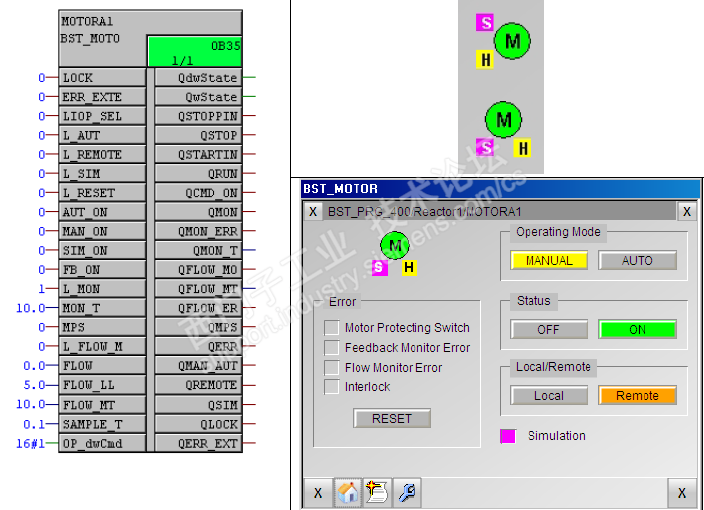Select the L_SIM input pin
Screen dimensions: 704x510
(x=102, y=173)
